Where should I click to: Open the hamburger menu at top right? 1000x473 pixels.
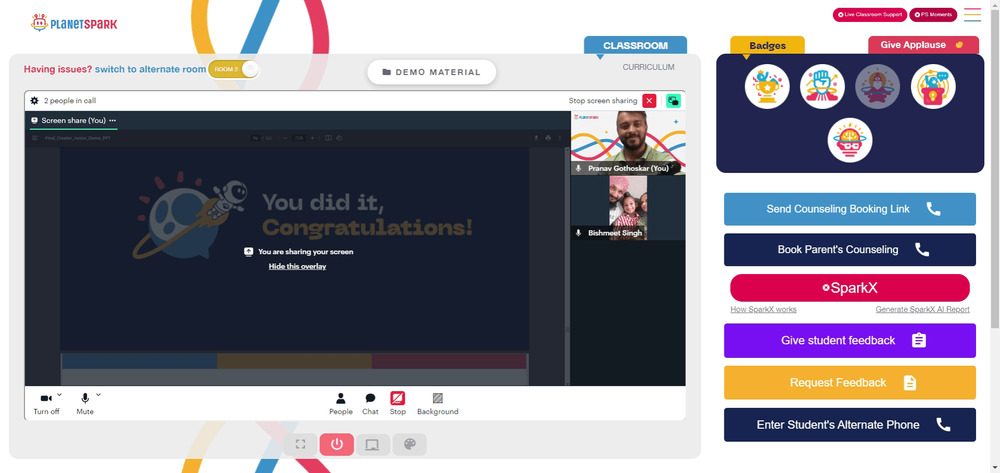click(973, 15)
